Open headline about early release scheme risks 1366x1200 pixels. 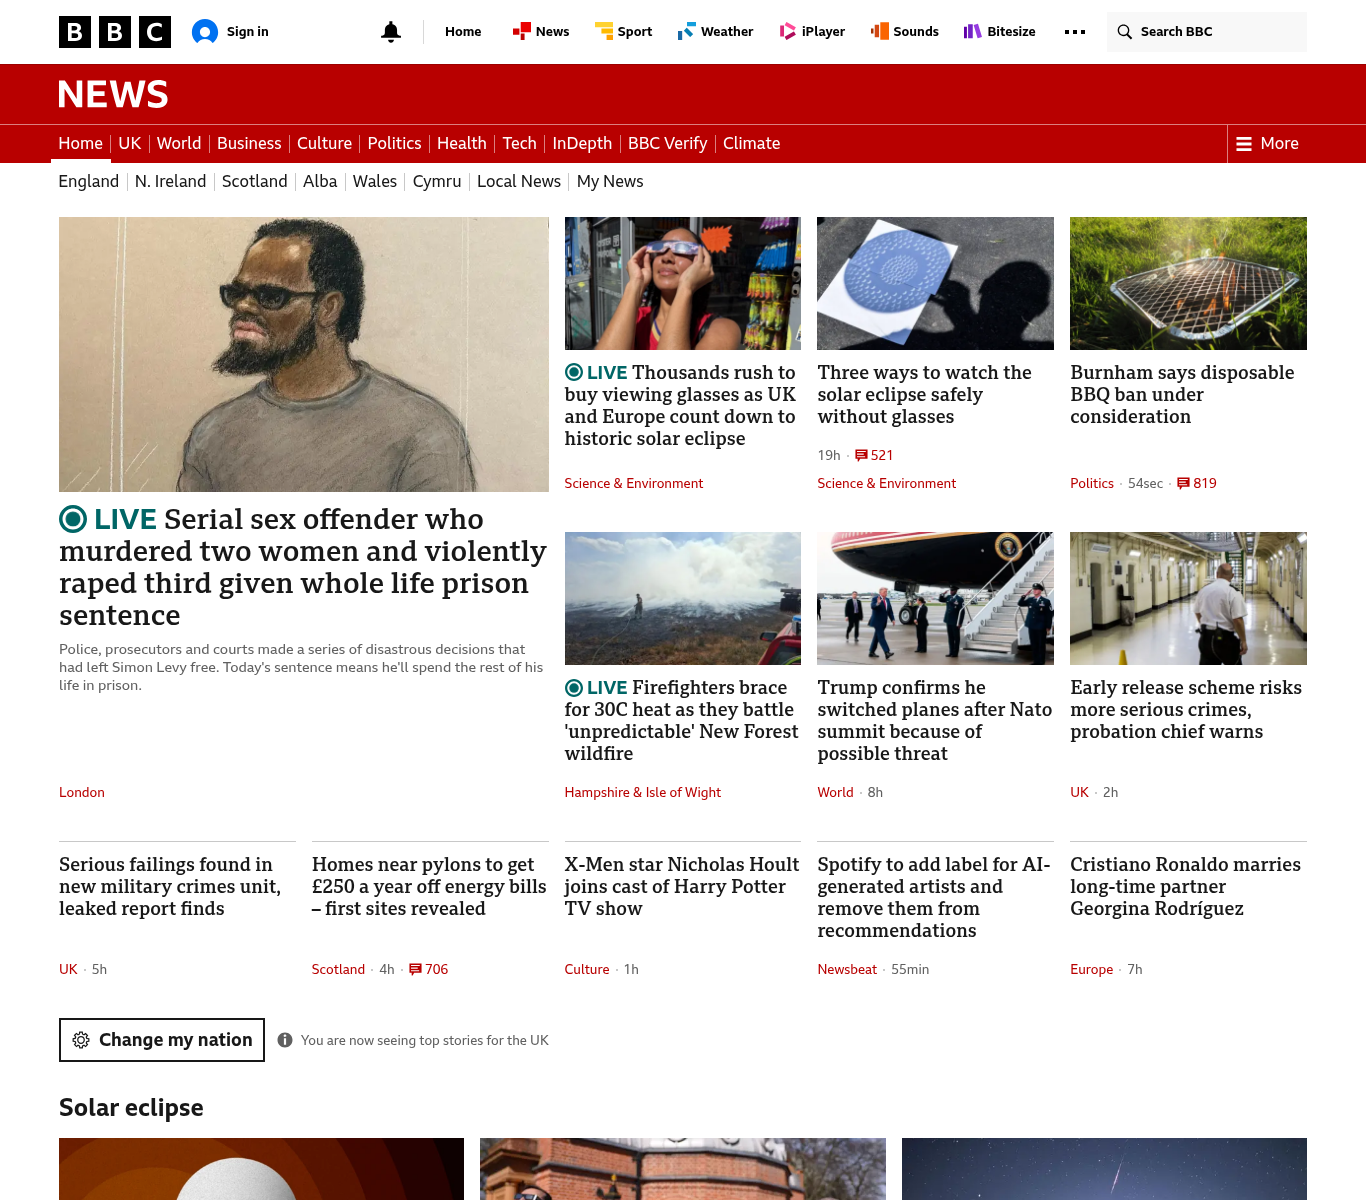click(1186, 709)
